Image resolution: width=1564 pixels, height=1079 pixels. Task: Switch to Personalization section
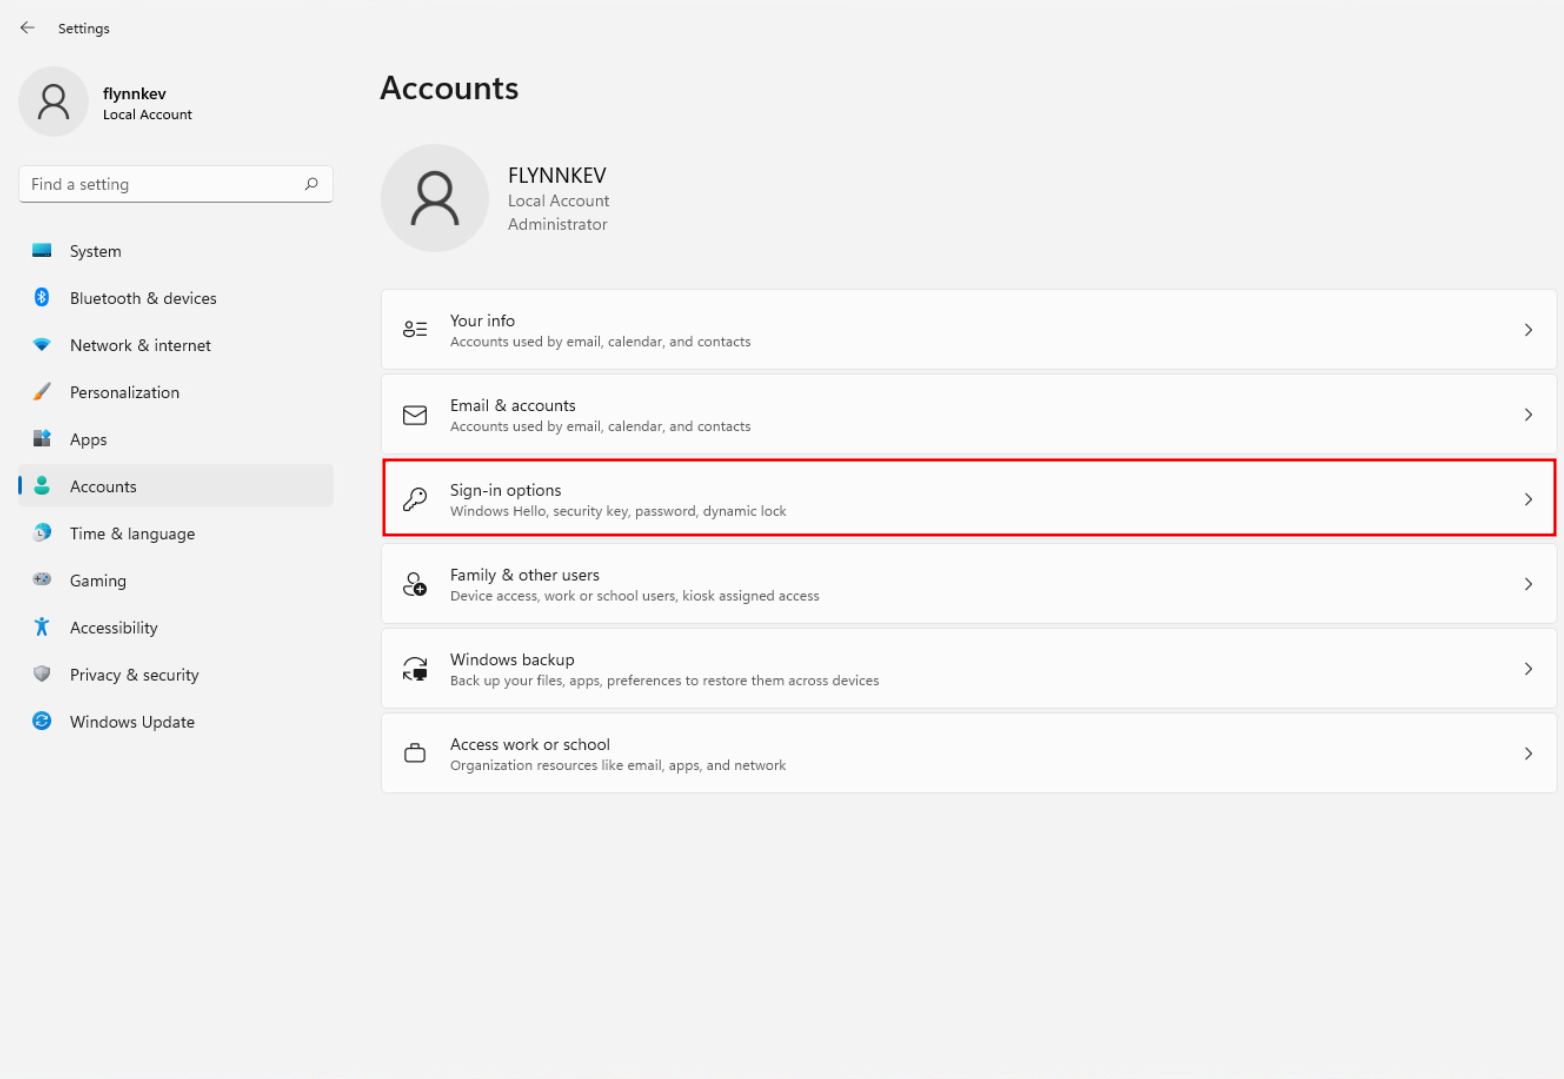[124, 392]
